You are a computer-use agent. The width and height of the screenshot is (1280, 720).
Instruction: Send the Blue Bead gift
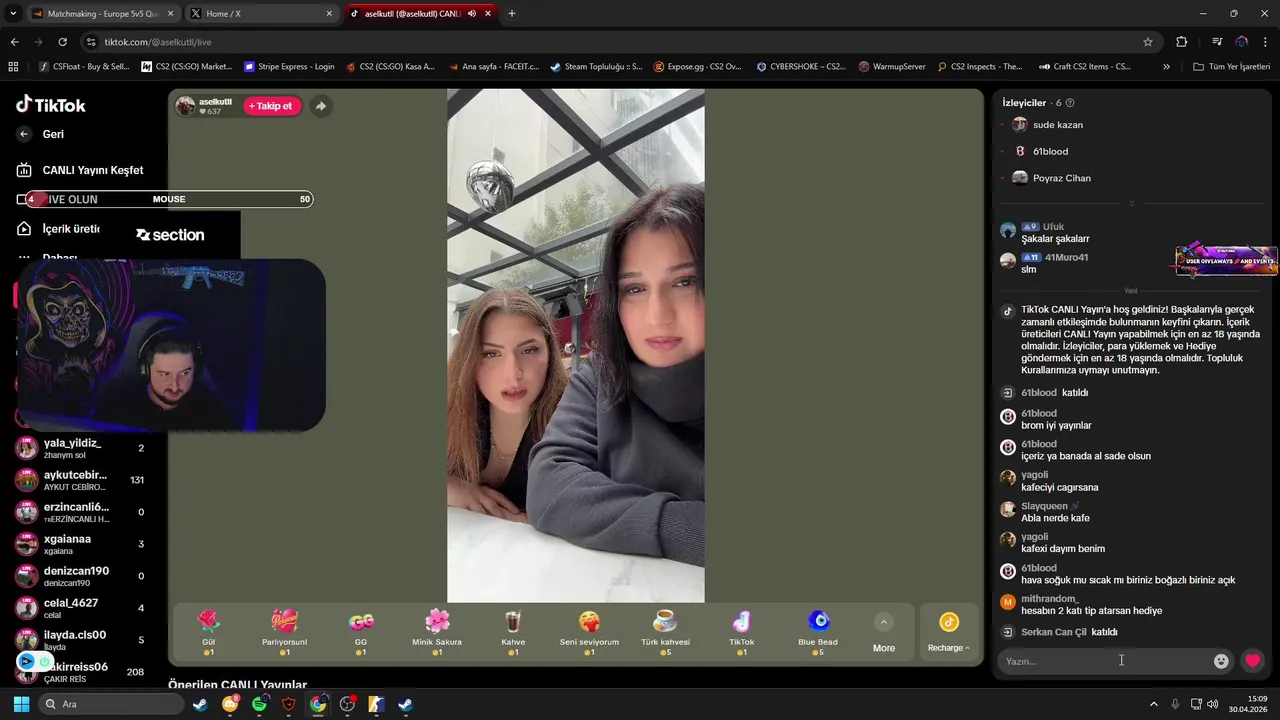click(818, 633)
